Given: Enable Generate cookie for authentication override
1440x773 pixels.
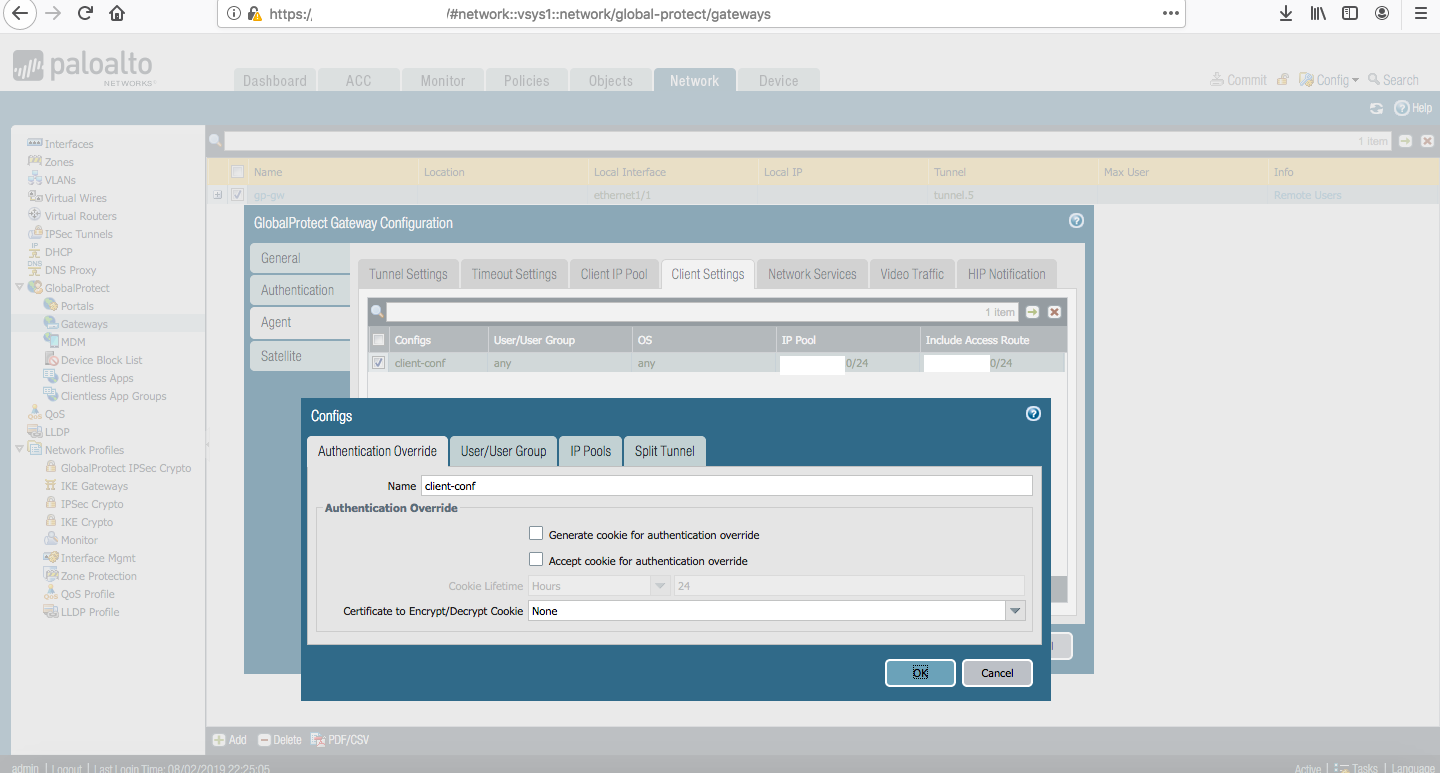Looking at the screenshot, I should (536, 534).
